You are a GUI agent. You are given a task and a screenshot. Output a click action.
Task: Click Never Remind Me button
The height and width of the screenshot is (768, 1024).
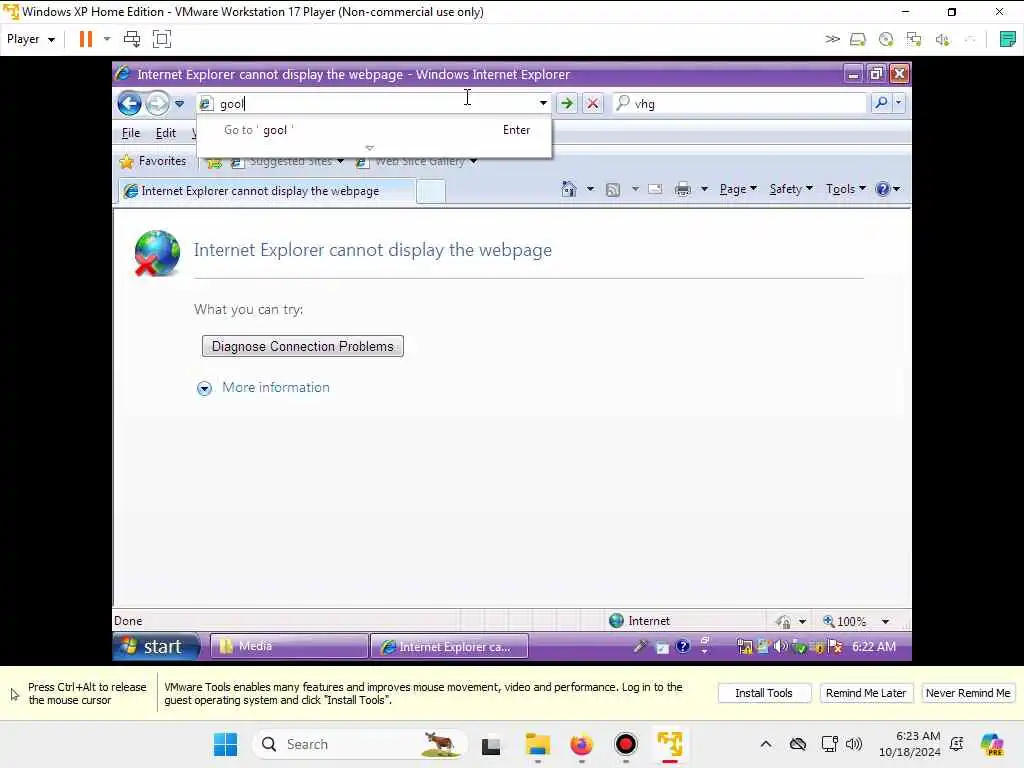(968, 693)
